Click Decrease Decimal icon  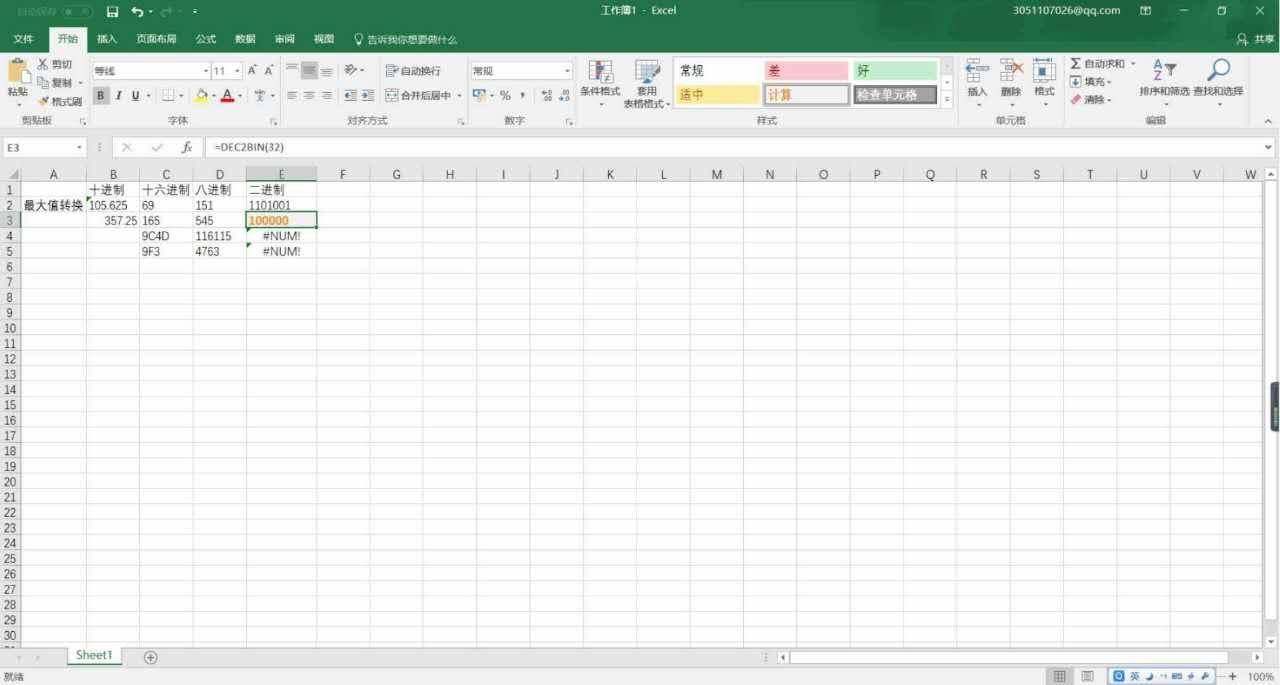[565, 96]
